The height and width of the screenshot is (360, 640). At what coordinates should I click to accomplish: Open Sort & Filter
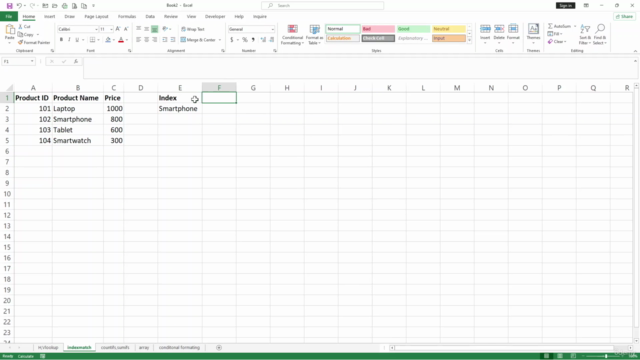point(584,34)
